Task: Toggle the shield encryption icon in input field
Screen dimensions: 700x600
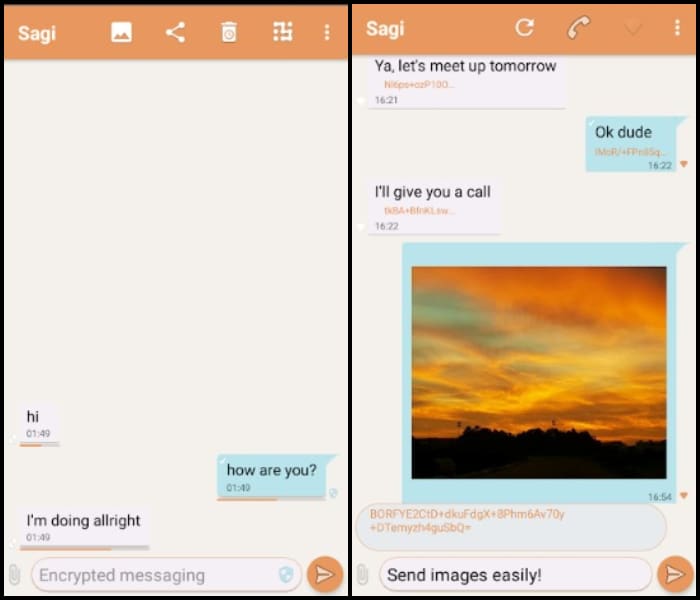Action: click(x=286, y=575)
